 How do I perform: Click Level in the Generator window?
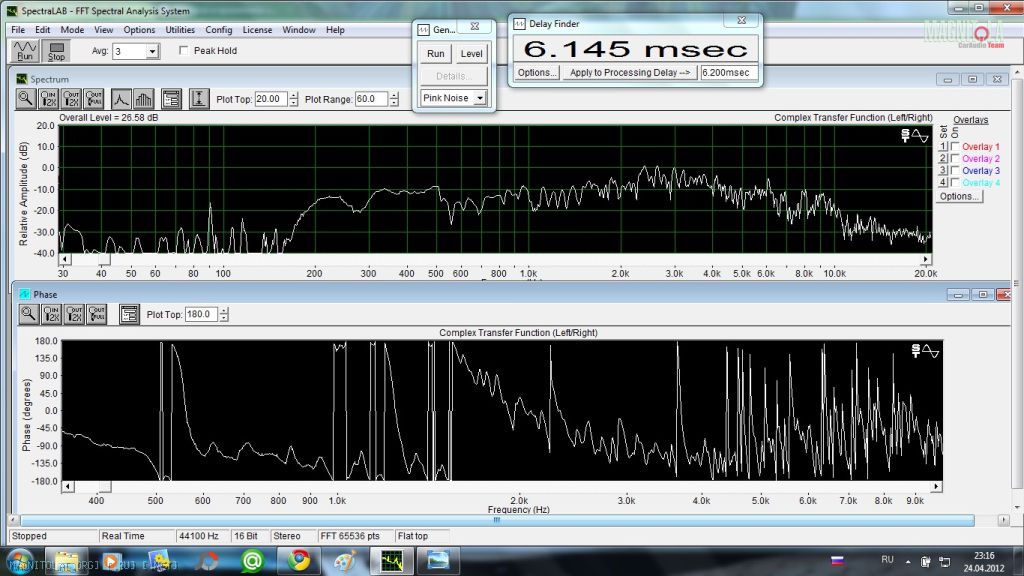[x=471, y=54]
